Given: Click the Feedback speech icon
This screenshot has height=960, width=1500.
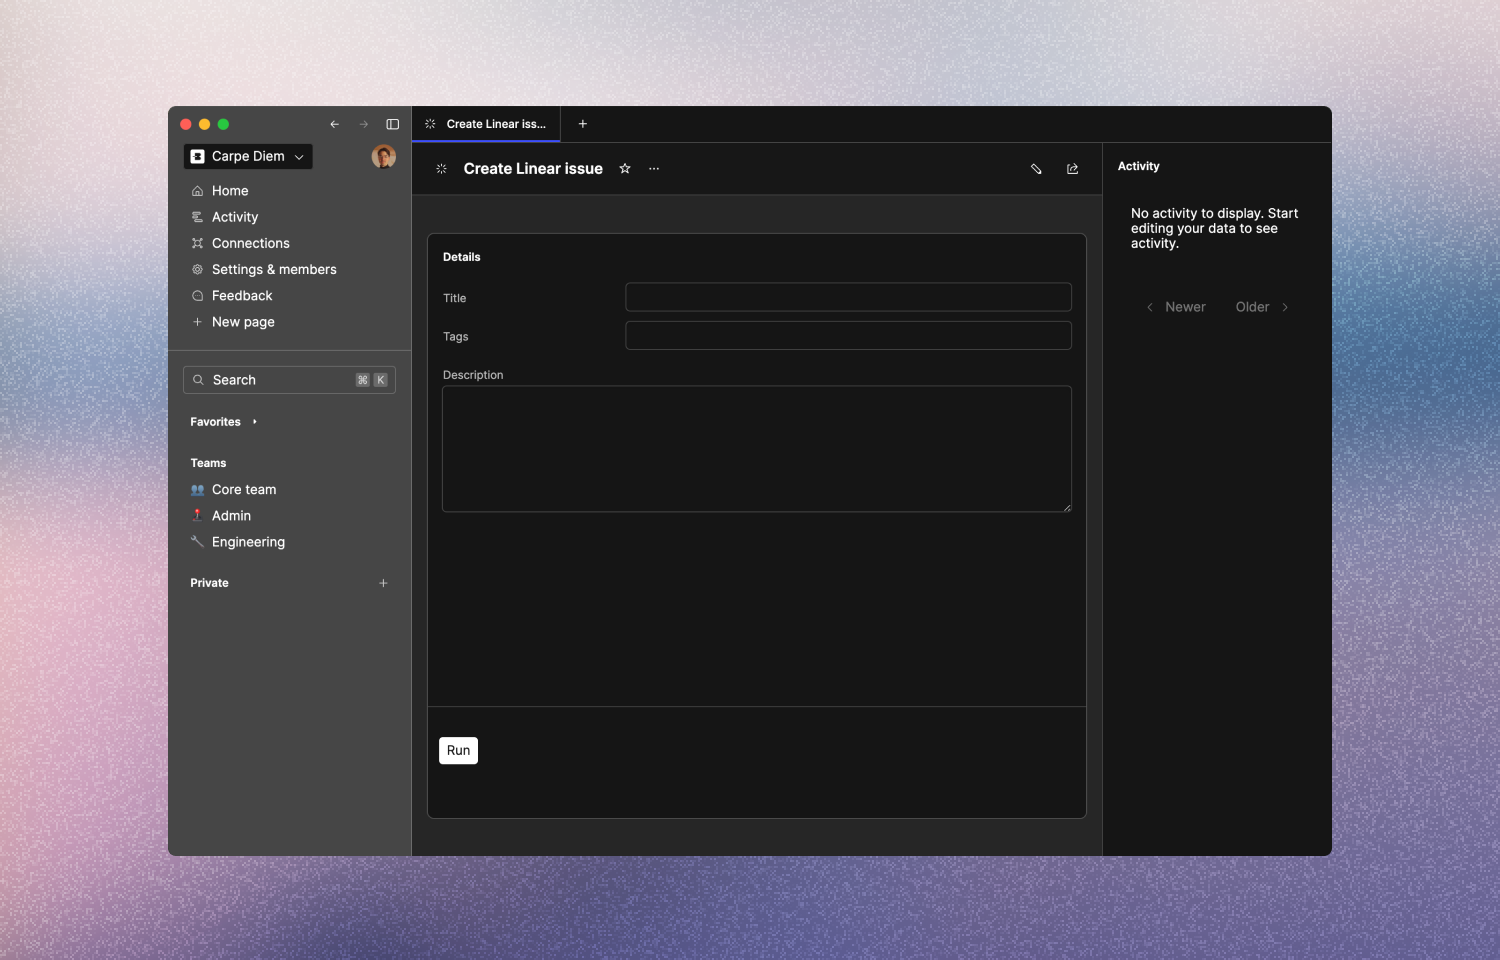Looking at the screenshot, I should (x=198, y=296).
